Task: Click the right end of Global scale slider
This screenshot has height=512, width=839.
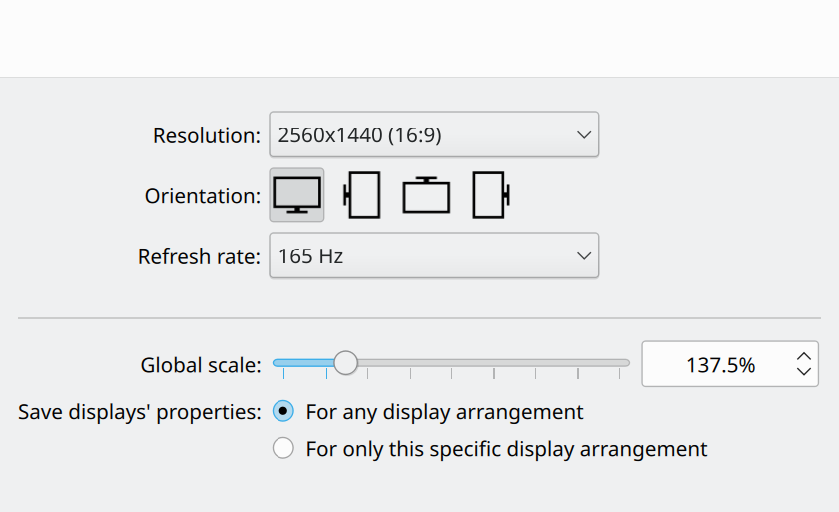Action: click(625, 363)
